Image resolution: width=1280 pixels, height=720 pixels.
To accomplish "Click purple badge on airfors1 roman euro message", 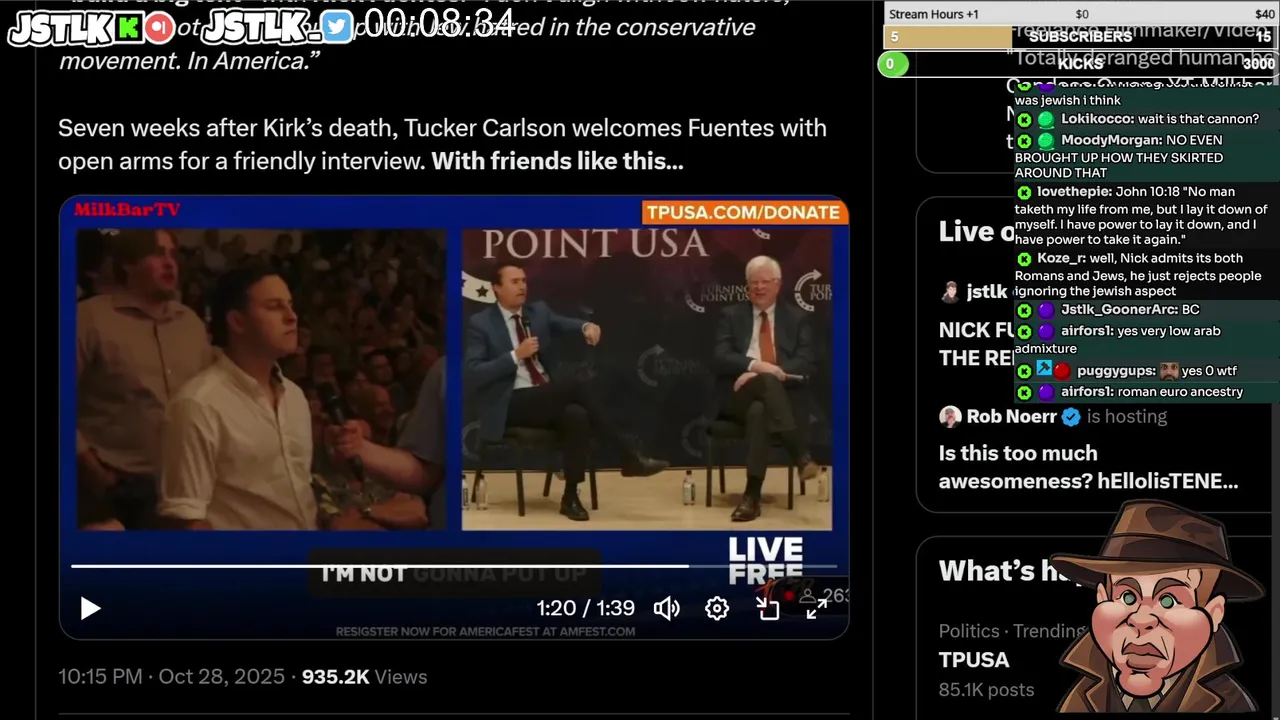I will pos(1045,392).
